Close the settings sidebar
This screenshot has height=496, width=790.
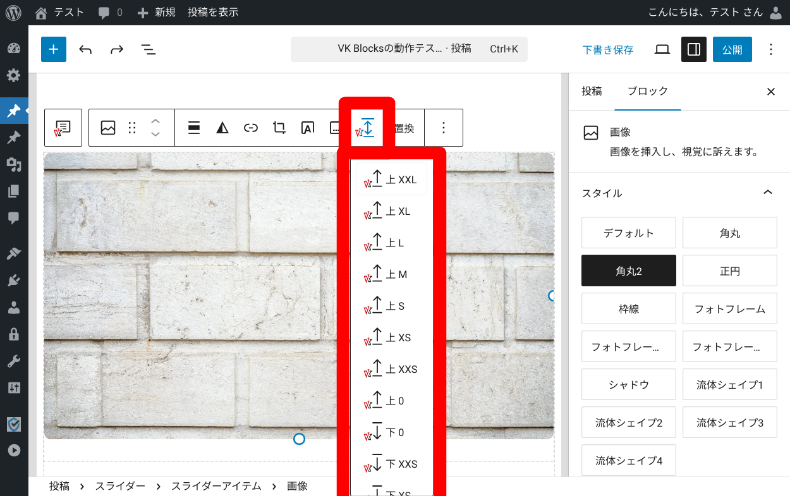pos(771,92)
